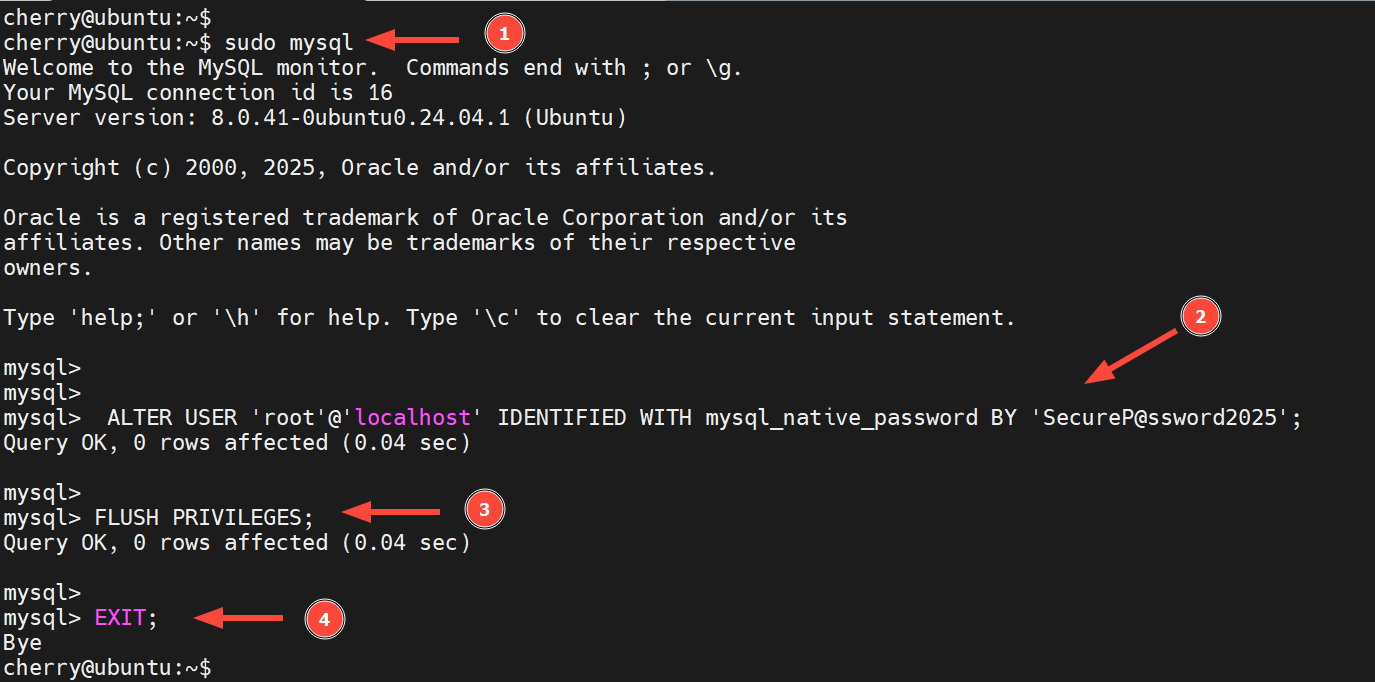This screenshot has height=682, width=1375.
Task: Click the red numbered badge 1
Action: point(504,35)
